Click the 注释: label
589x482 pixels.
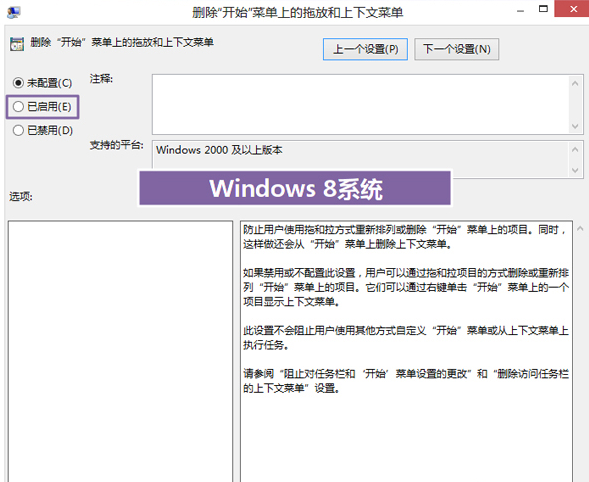(101, 79)
